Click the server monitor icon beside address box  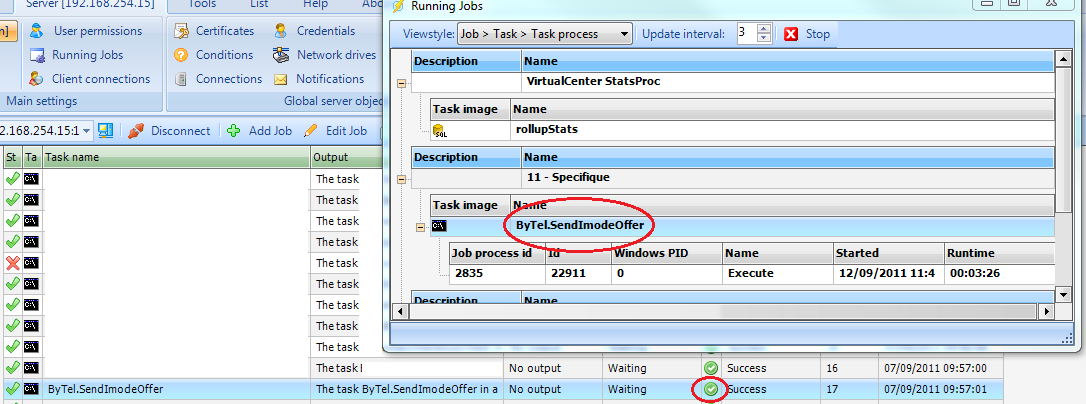[106, 130]
